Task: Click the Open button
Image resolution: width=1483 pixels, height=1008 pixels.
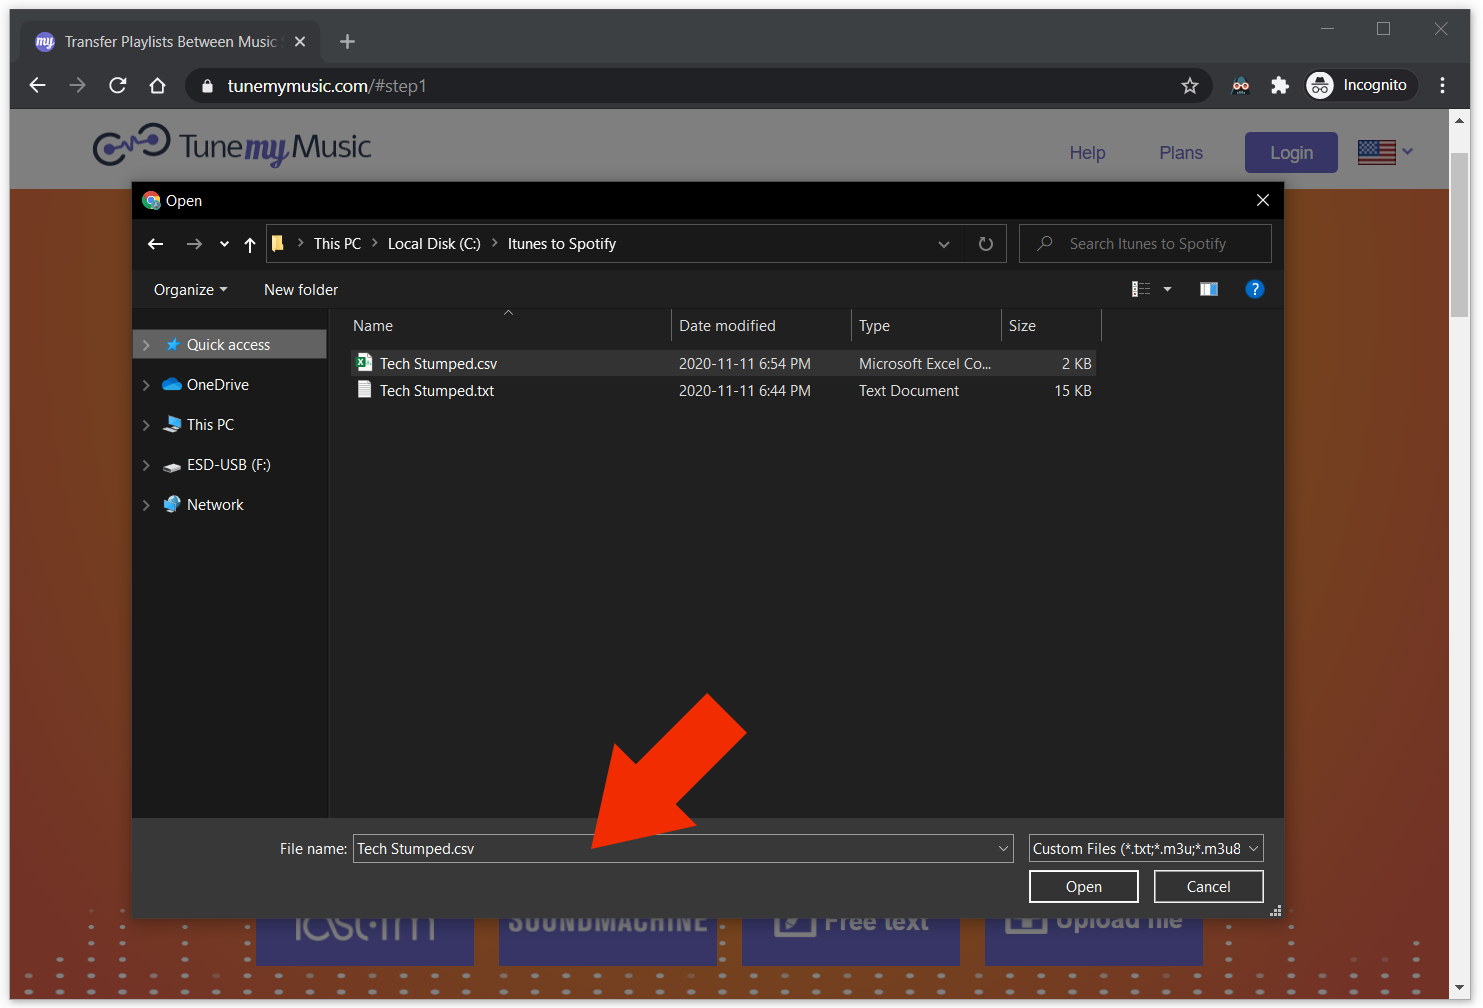Action: [1084, 887]
